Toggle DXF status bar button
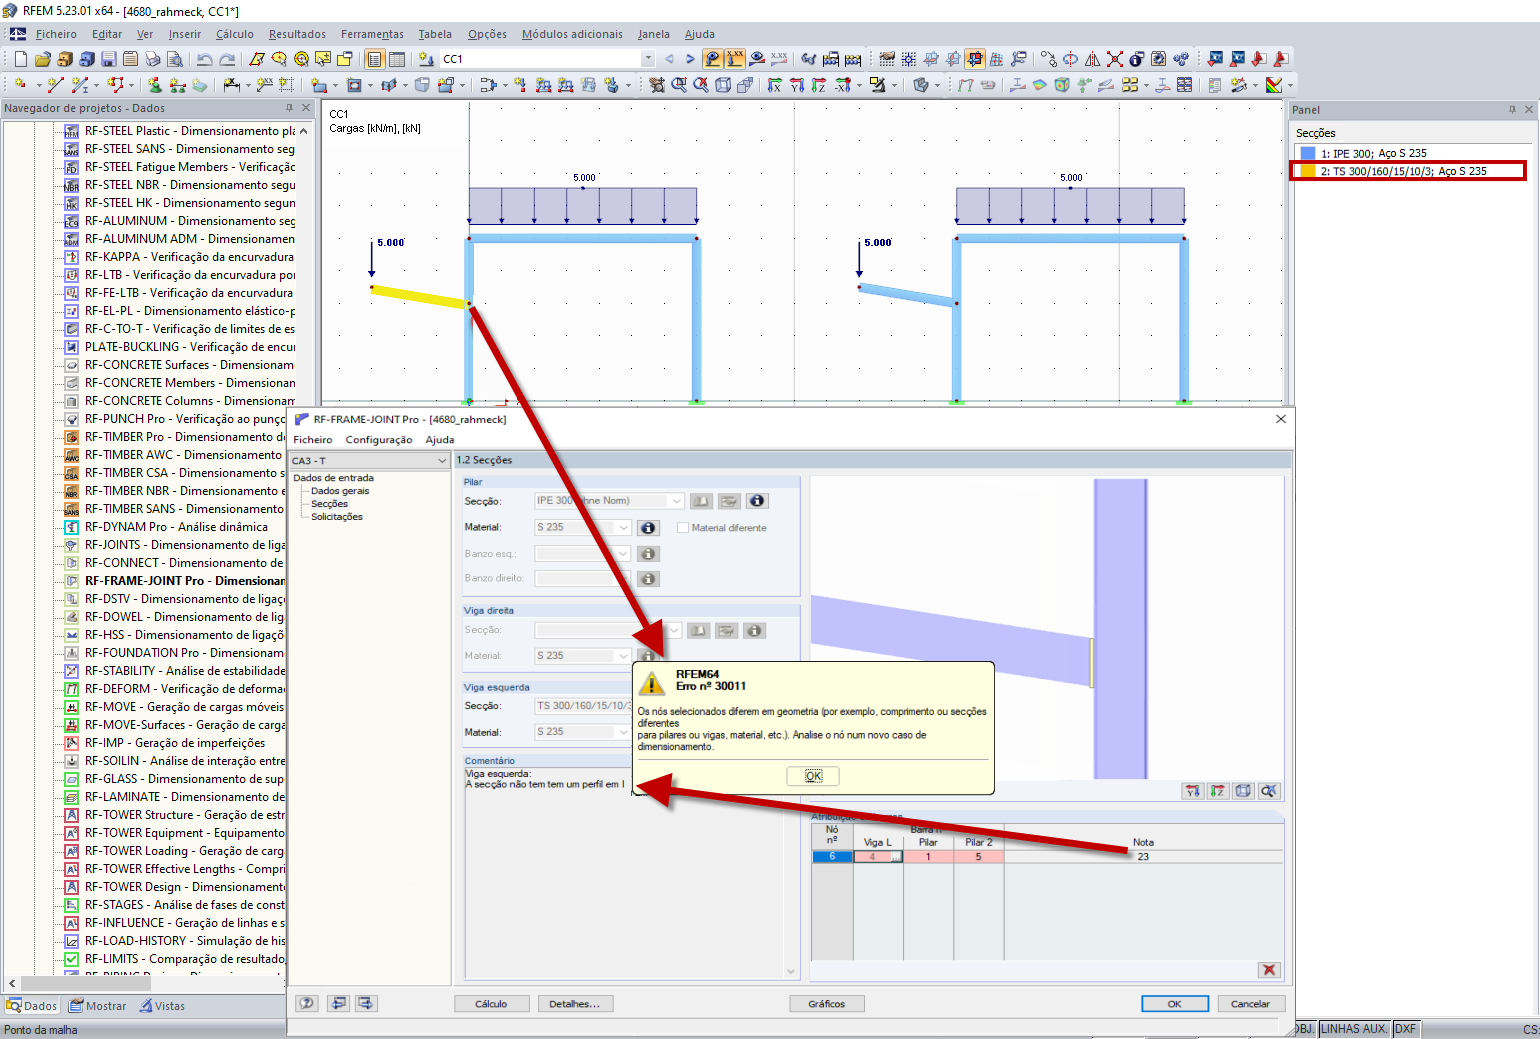The width and height of the screenshot is (1540, 1039). tap(1406, 1029)
